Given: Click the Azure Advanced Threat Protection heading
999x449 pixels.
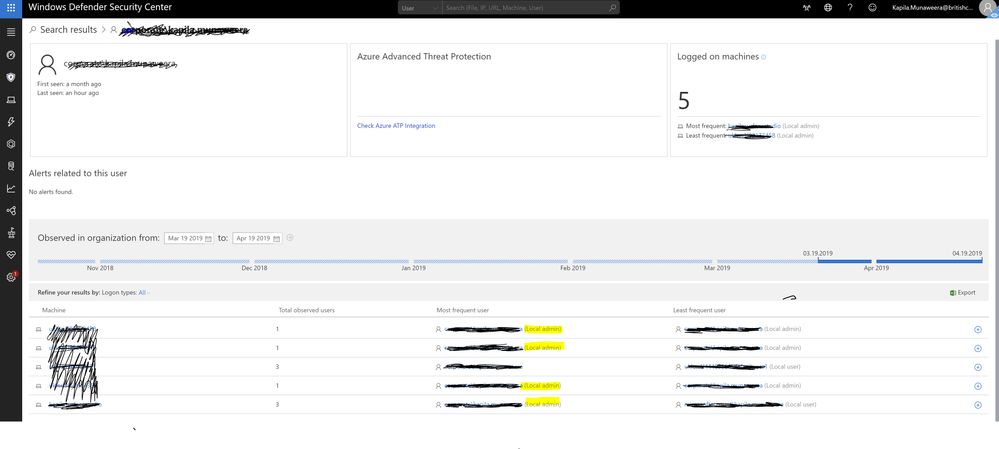Looking at the screenshot, I should (424, 57).
